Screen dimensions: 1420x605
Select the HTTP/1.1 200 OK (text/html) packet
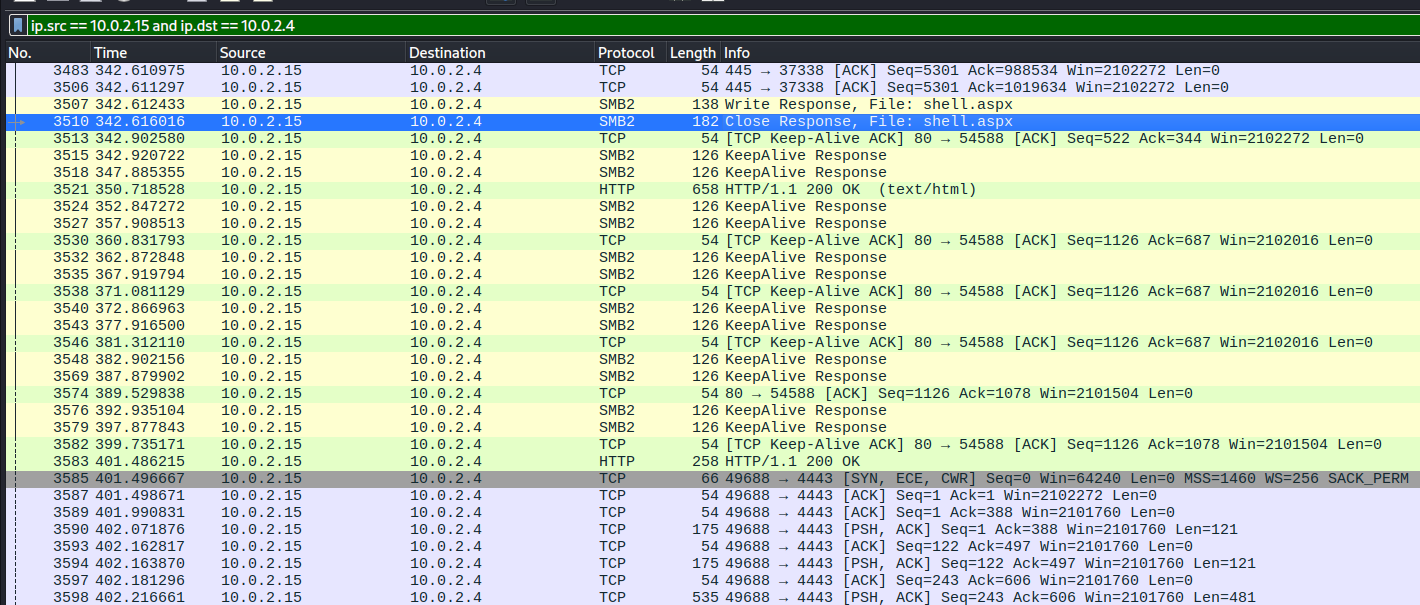pyautogui.click(x=712, y=190)
